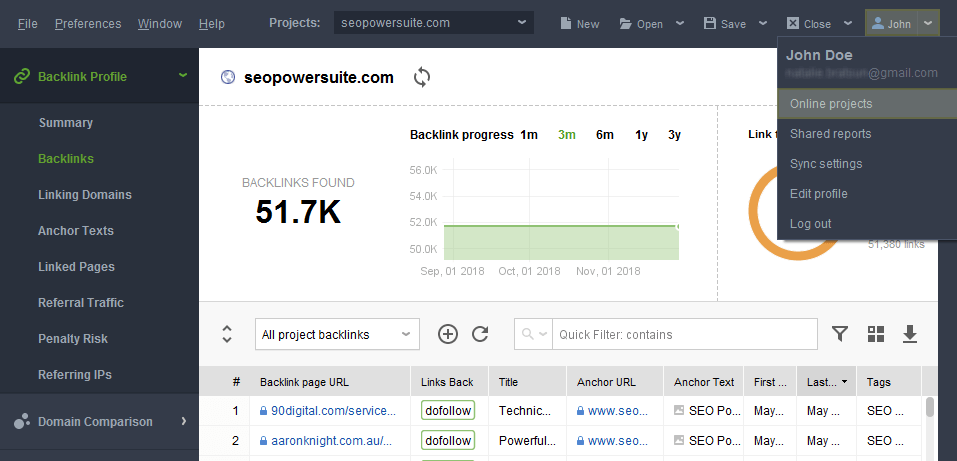
Task: Switch backlink progress to 6m
Action: click(x=605, y=135)
